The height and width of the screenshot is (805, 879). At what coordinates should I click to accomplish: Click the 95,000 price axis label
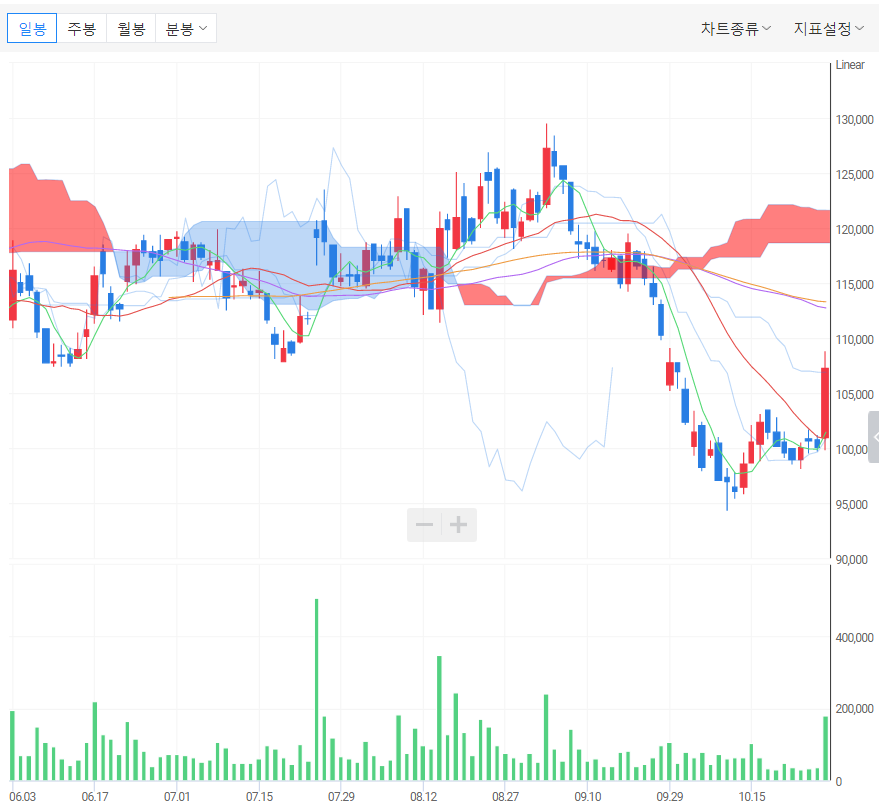click(x=852, y=504)
